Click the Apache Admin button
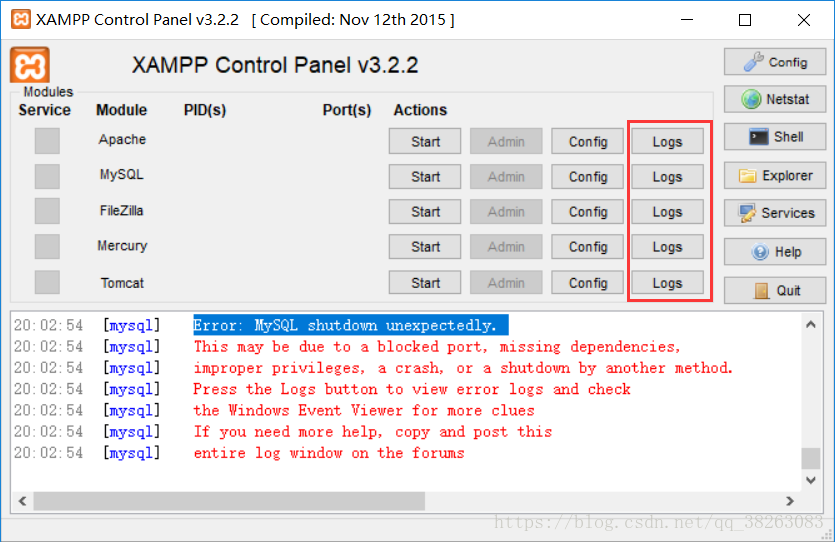 [x=506, y=141]
